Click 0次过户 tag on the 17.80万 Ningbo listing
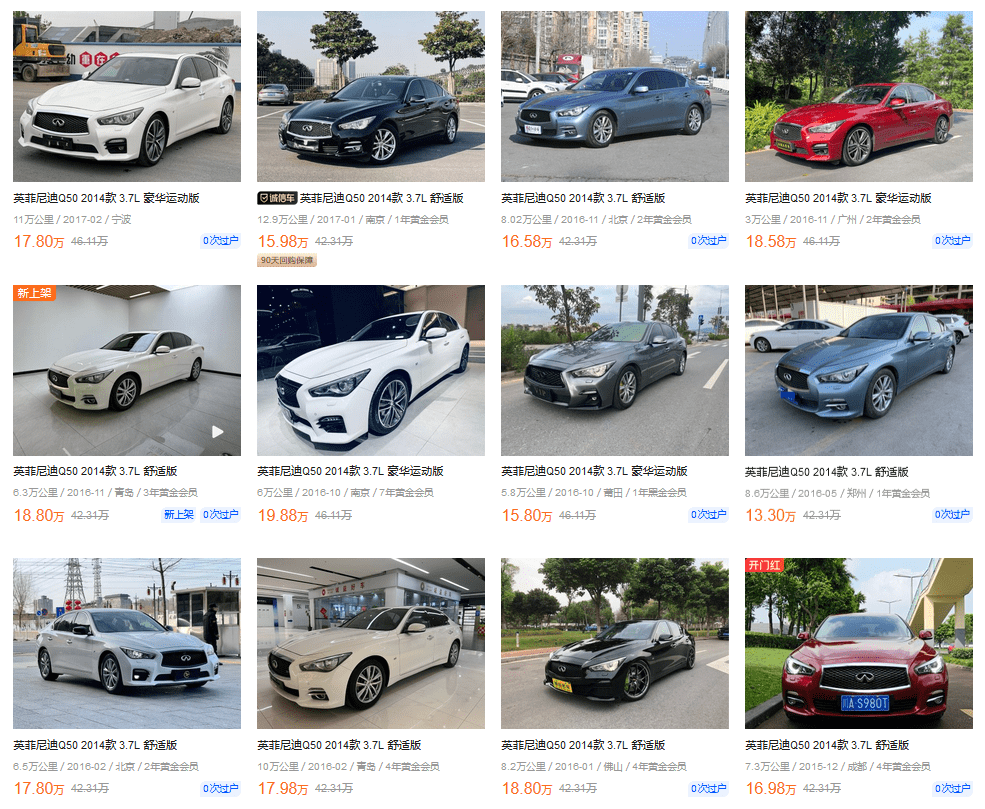This screenshot has height=809, width=985. click(220, 241)
